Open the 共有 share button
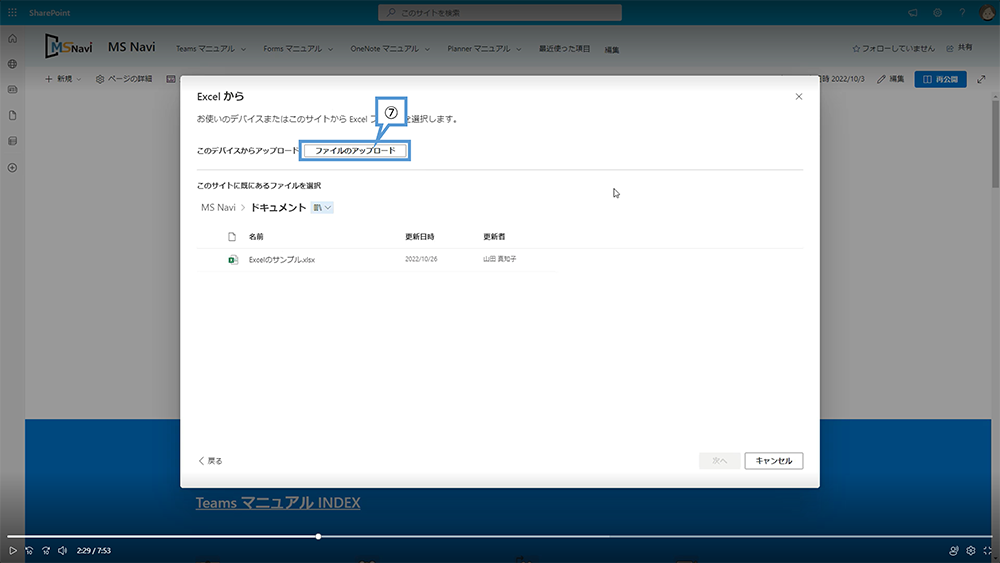 coord(960,48)
